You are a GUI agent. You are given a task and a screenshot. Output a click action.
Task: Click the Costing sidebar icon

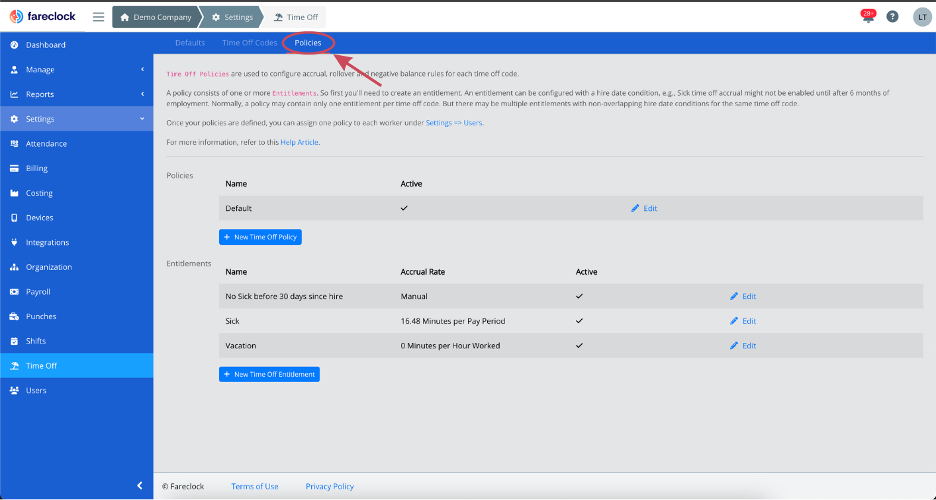[14, 193]
